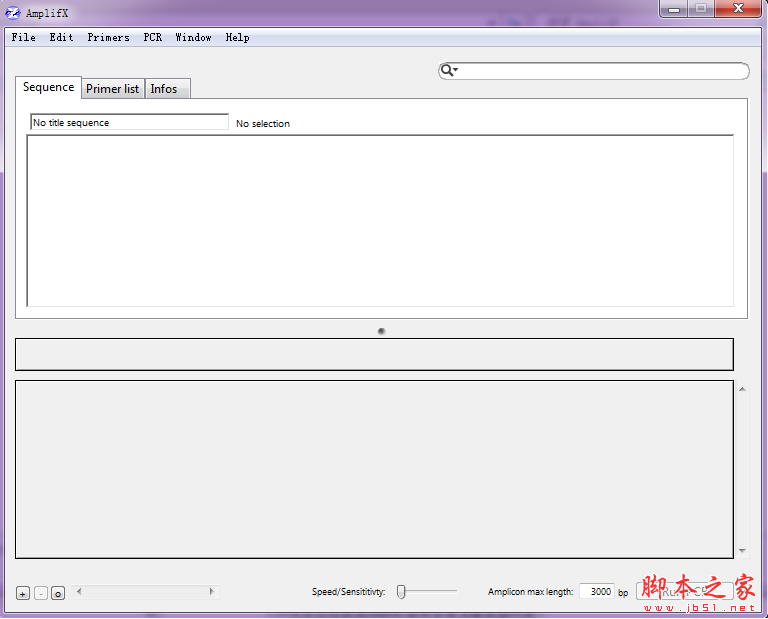The width and height of the screenshot is (768, 619).
Task: Minimize the AmplifX window
Action: tap(673, 9)
